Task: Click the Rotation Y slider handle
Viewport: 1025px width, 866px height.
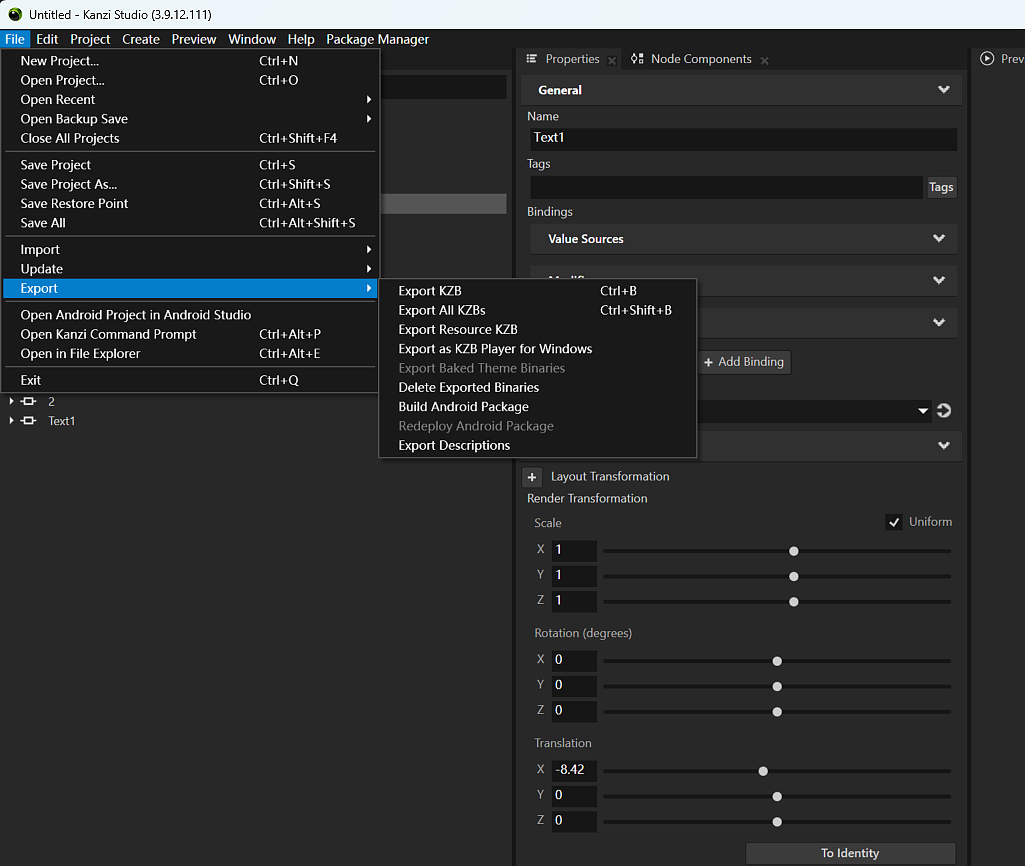Action: pyautogui.click(x=777, y=686)
